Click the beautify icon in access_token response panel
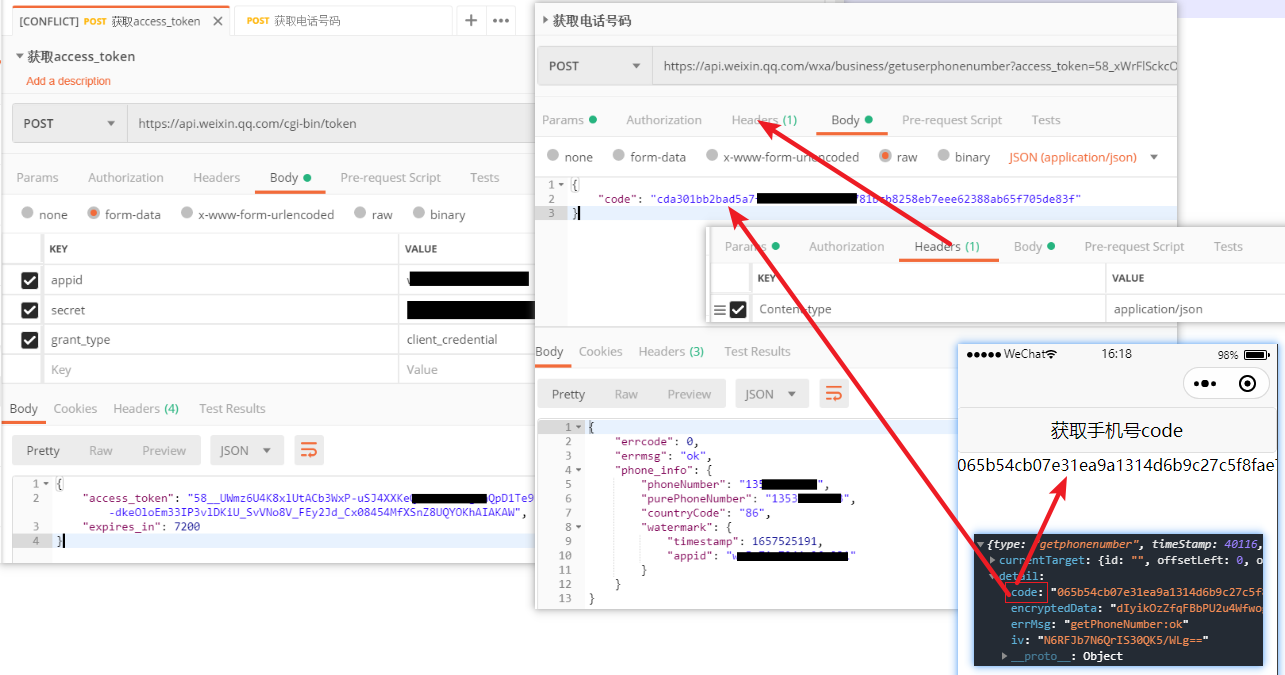This screenshot has width=1285, height=675. tap(308, 450)
